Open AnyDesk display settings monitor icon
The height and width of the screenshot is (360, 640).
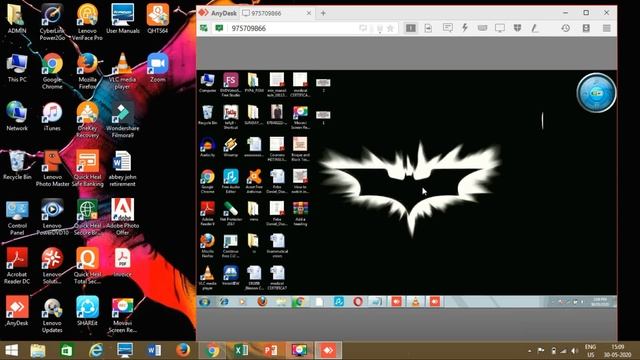(x=500, y=28)
